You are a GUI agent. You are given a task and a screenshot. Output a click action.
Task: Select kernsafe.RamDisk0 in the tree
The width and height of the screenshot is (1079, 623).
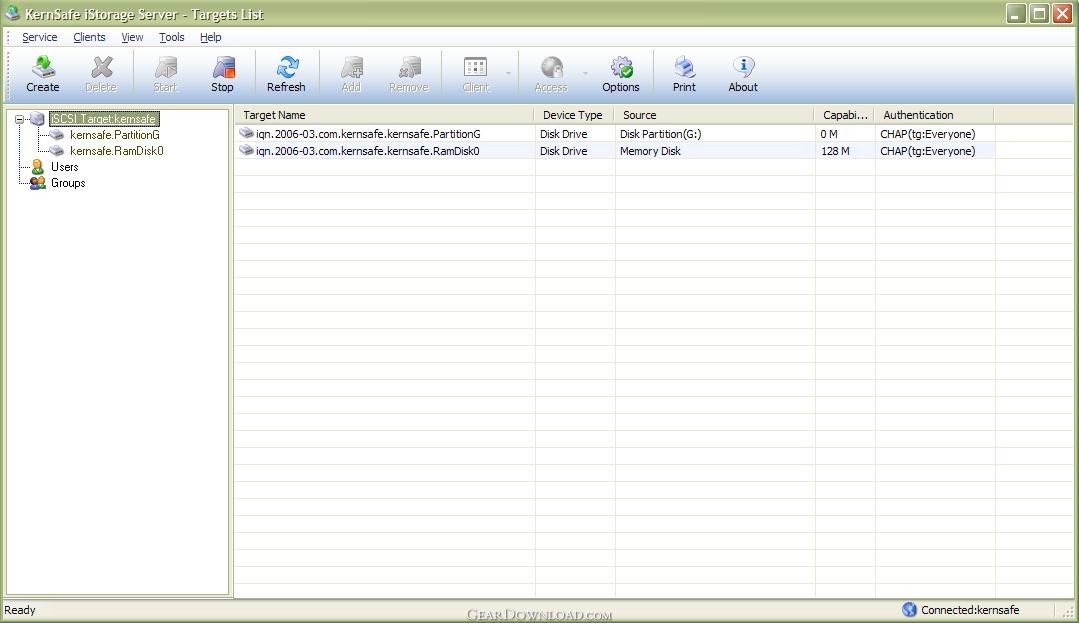point(117,151)
